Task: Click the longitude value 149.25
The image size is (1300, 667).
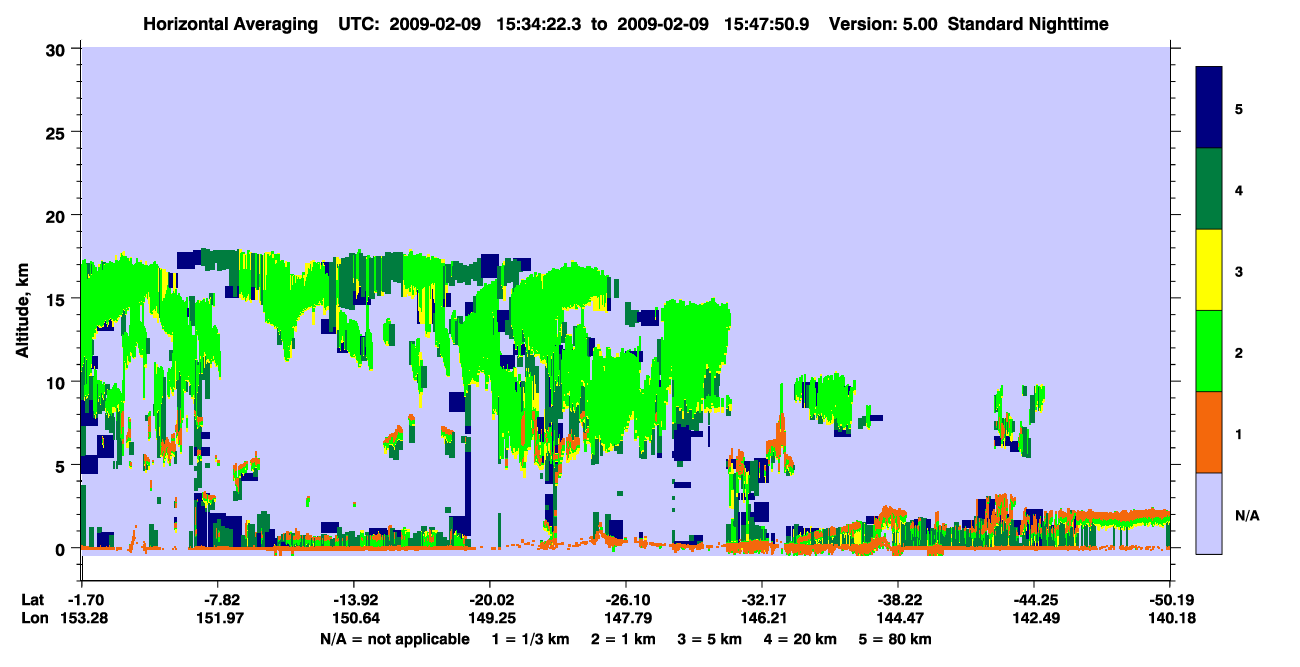Action: 489,619
